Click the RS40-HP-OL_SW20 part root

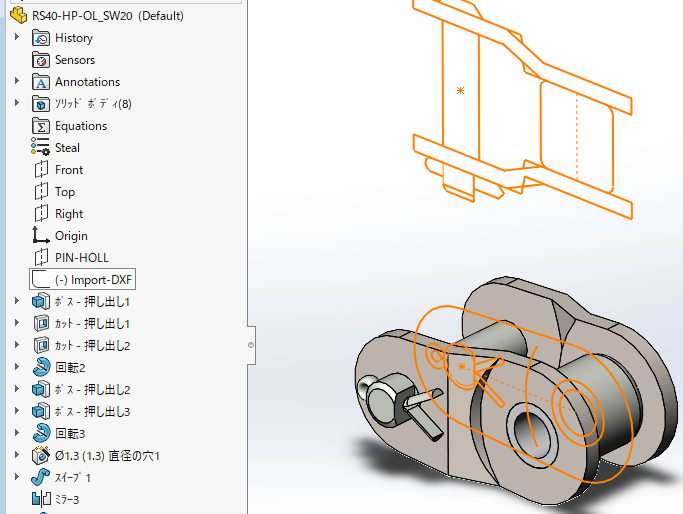click(x=97, y=16)
